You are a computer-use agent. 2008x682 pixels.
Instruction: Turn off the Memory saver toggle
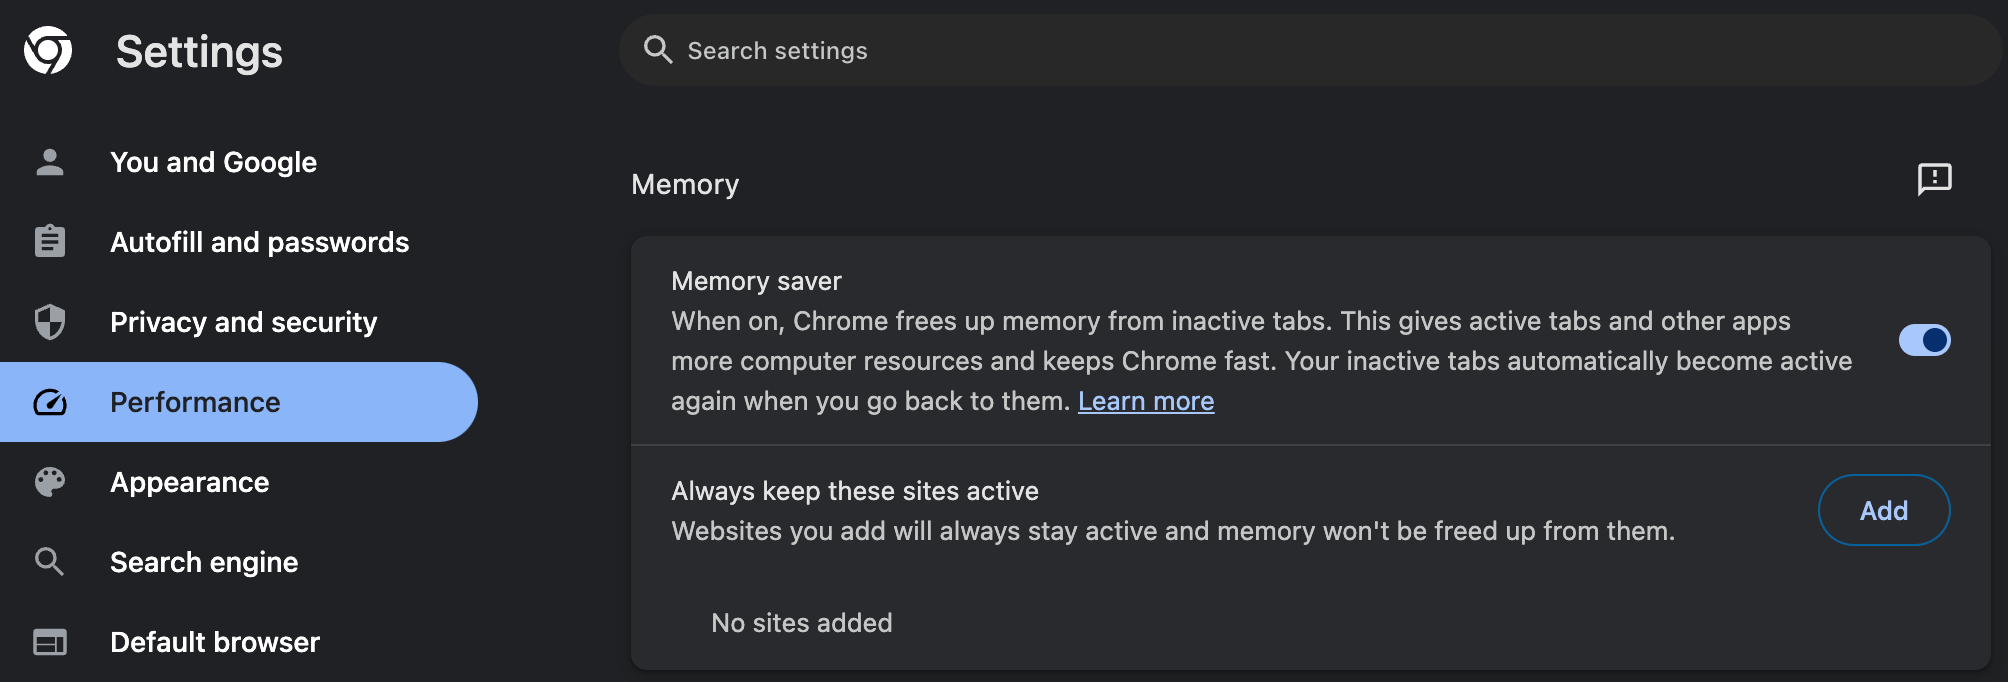(x=1924, y=340)
